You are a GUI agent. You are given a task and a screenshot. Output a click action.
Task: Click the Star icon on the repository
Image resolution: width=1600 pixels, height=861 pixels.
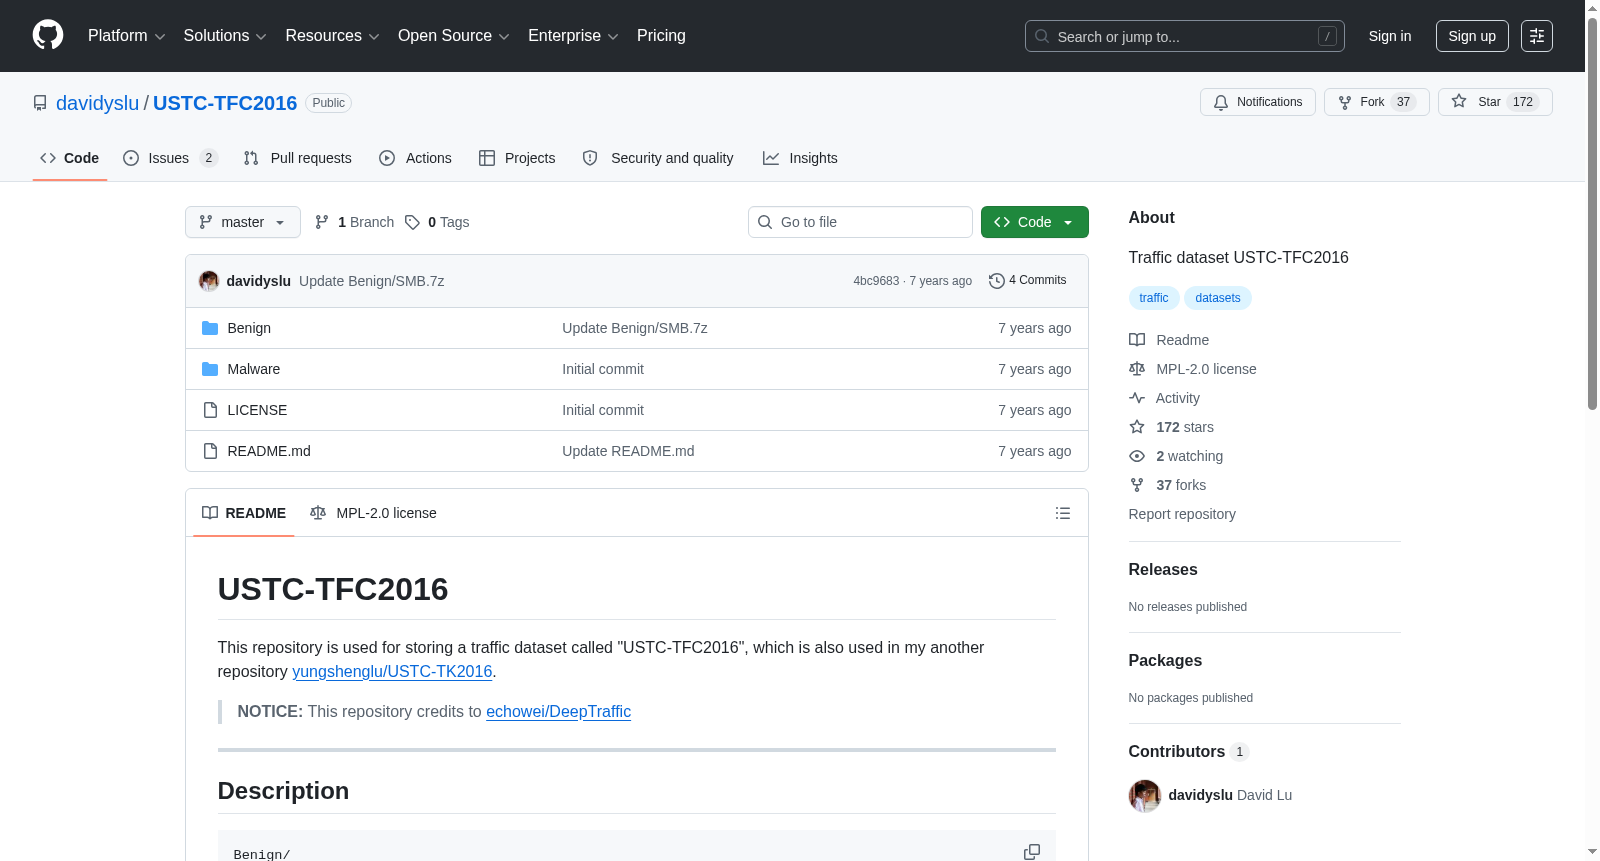pos(1459,102)
